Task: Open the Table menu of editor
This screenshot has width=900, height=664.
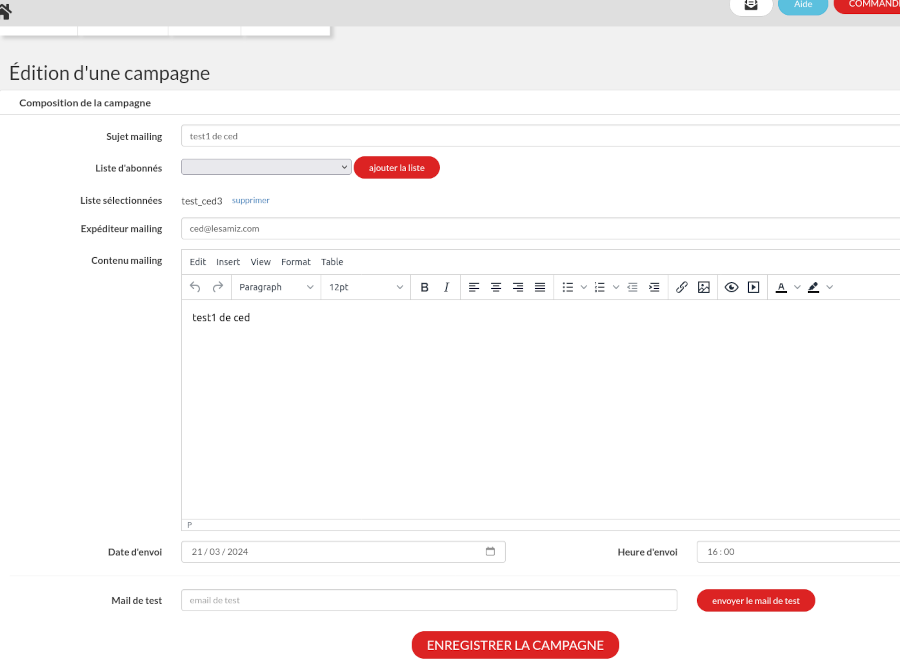Action: (332, 262)
